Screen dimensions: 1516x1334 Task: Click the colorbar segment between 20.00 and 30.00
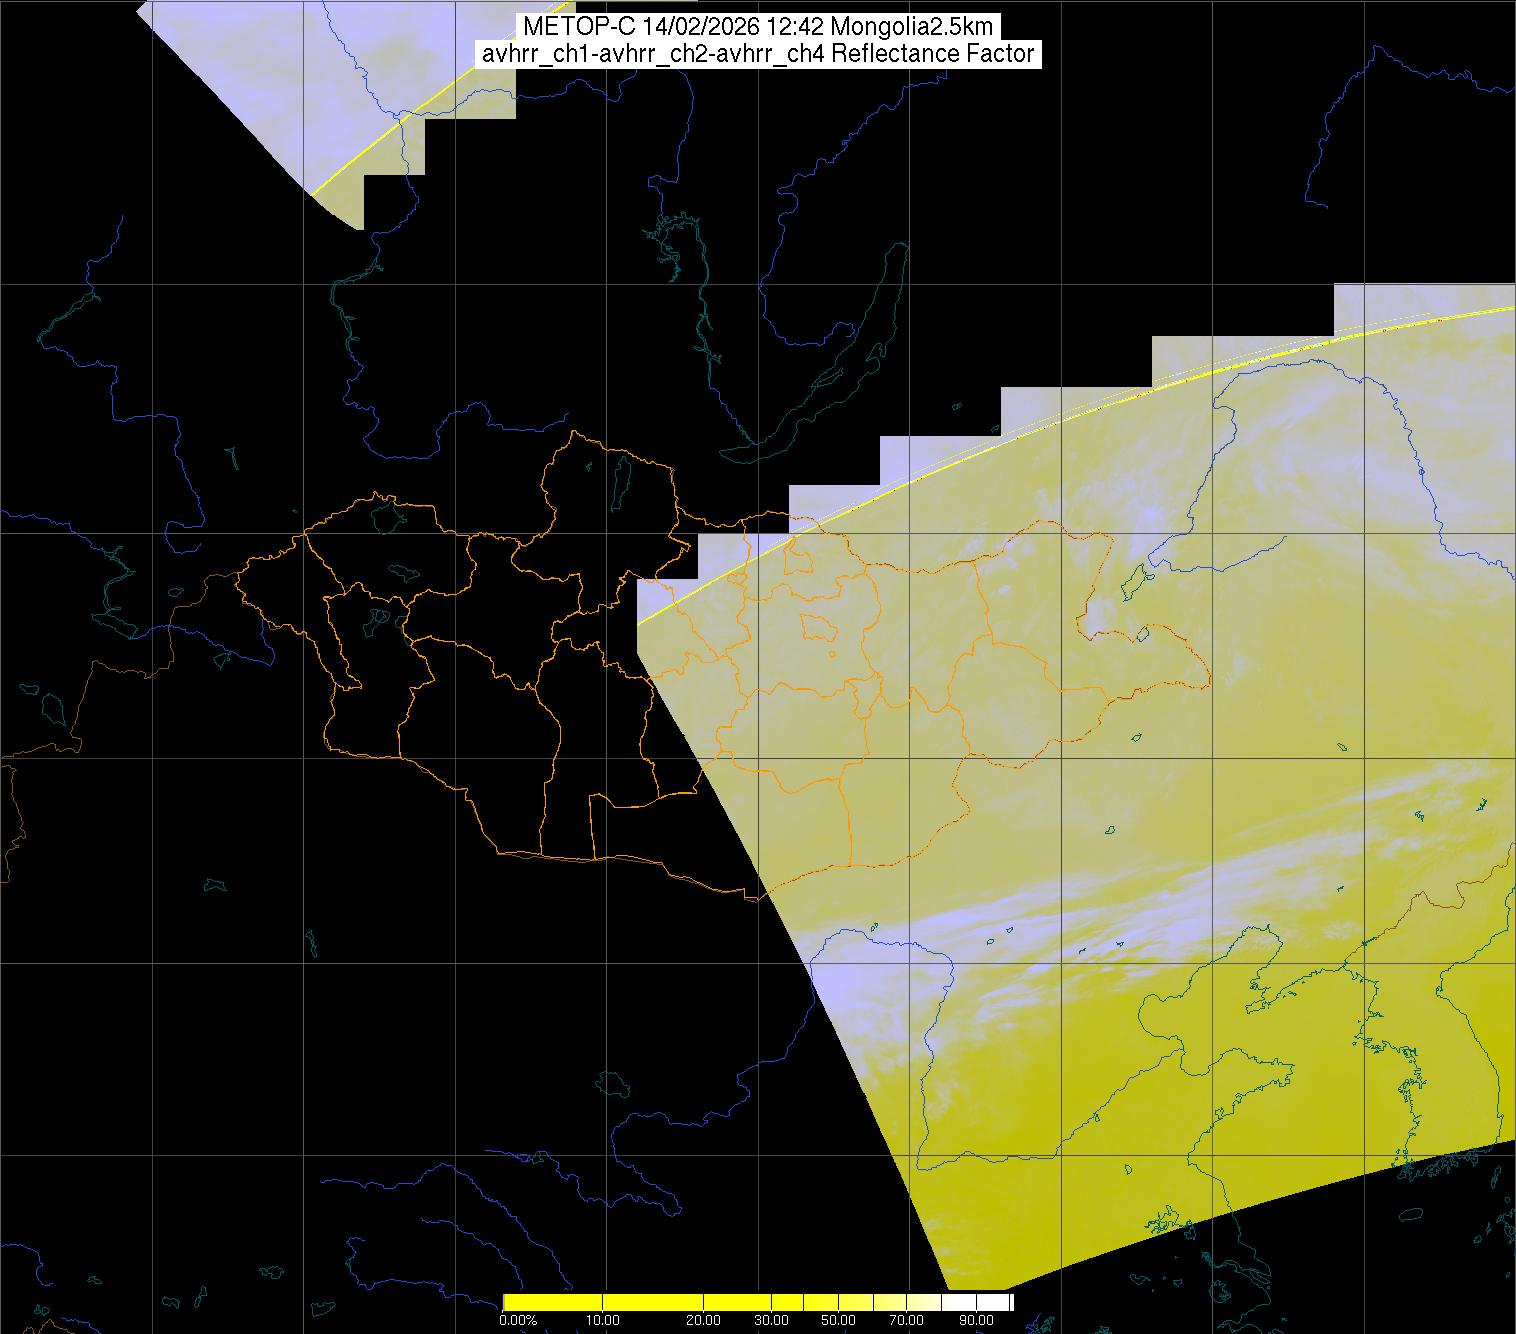pos(738,1302)
